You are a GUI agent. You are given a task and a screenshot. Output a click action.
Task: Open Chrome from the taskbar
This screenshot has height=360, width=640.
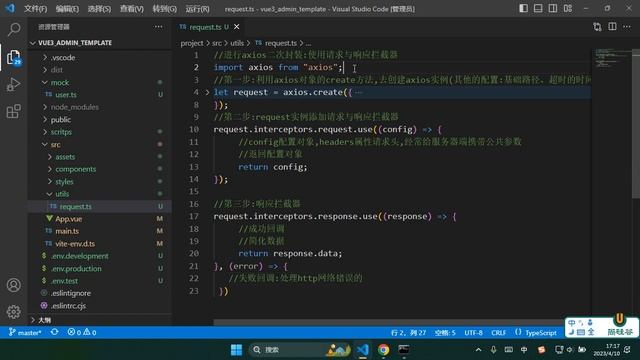tap(383, 350)
